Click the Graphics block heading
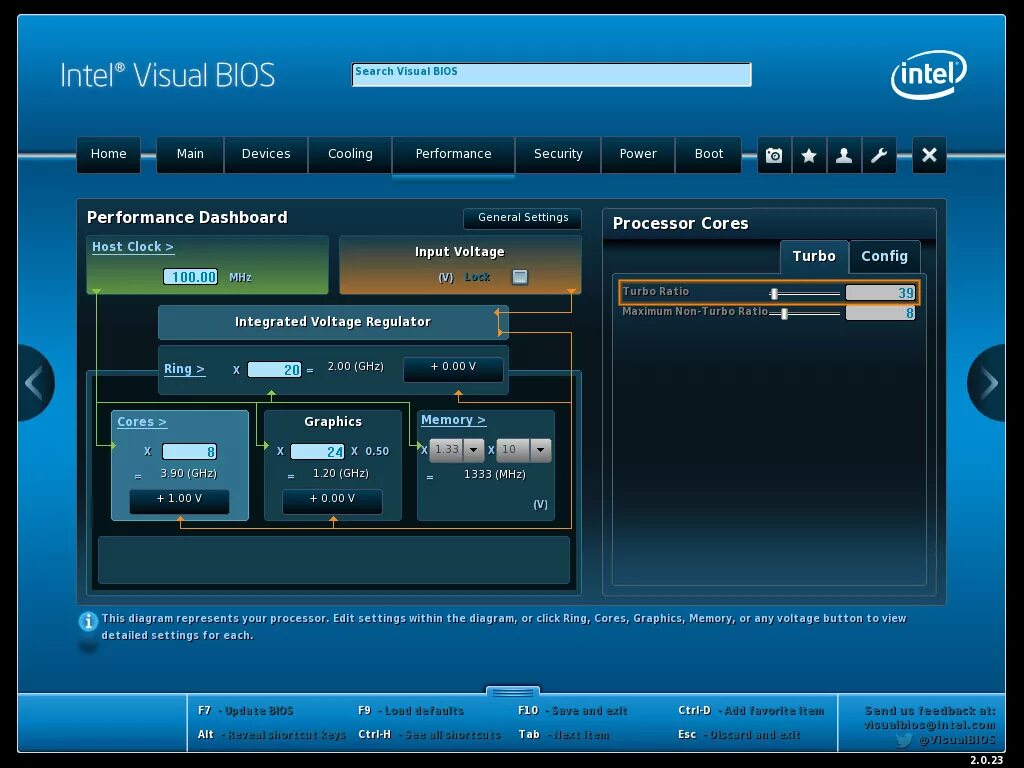 click(332, 422)
